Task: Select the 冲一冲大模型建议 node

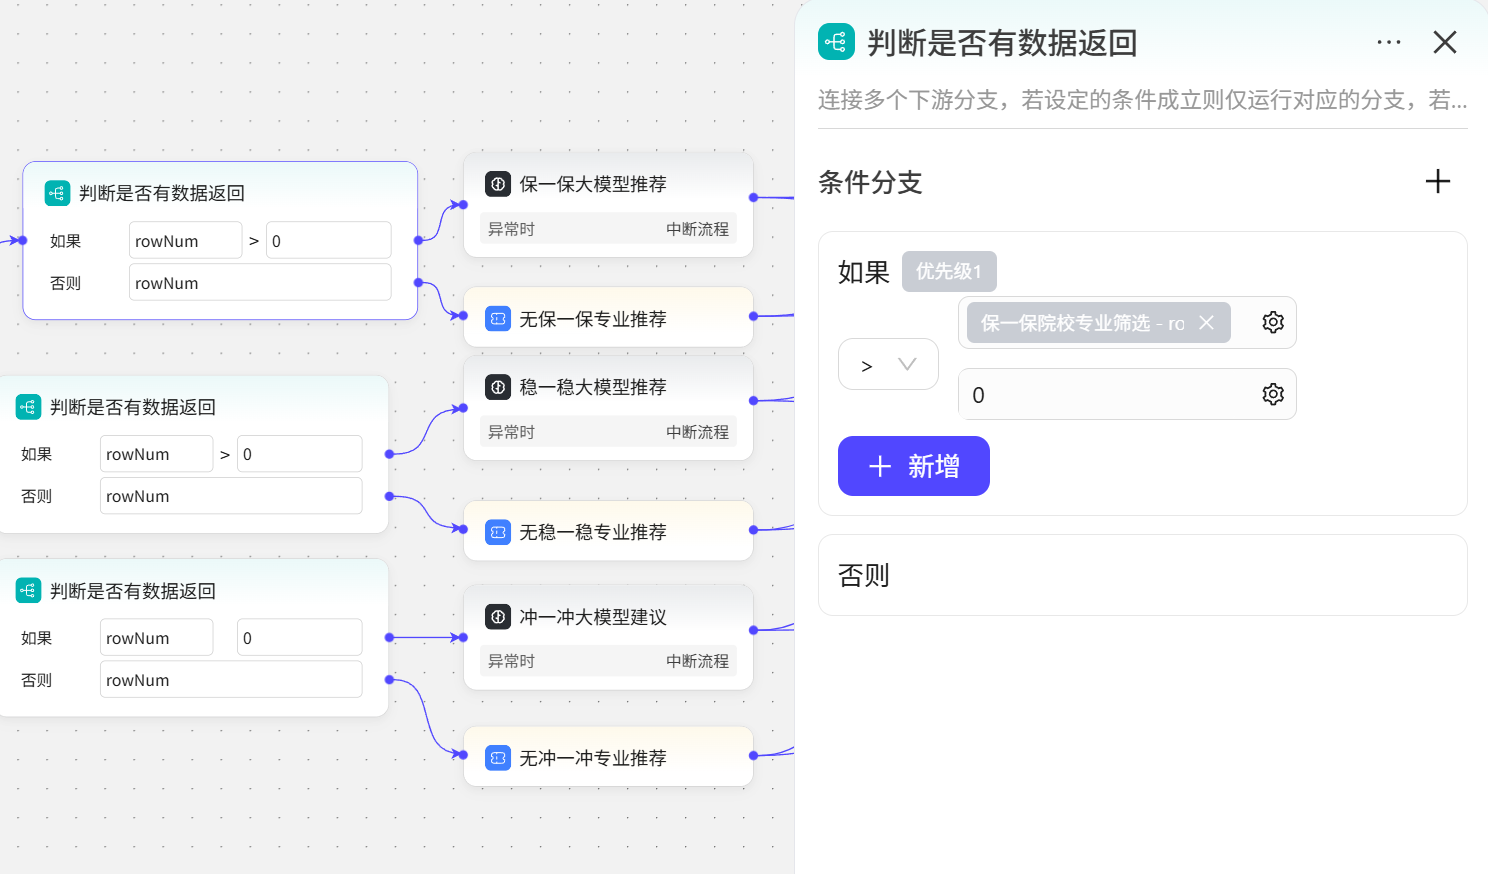Action: [x=607, y=618]
